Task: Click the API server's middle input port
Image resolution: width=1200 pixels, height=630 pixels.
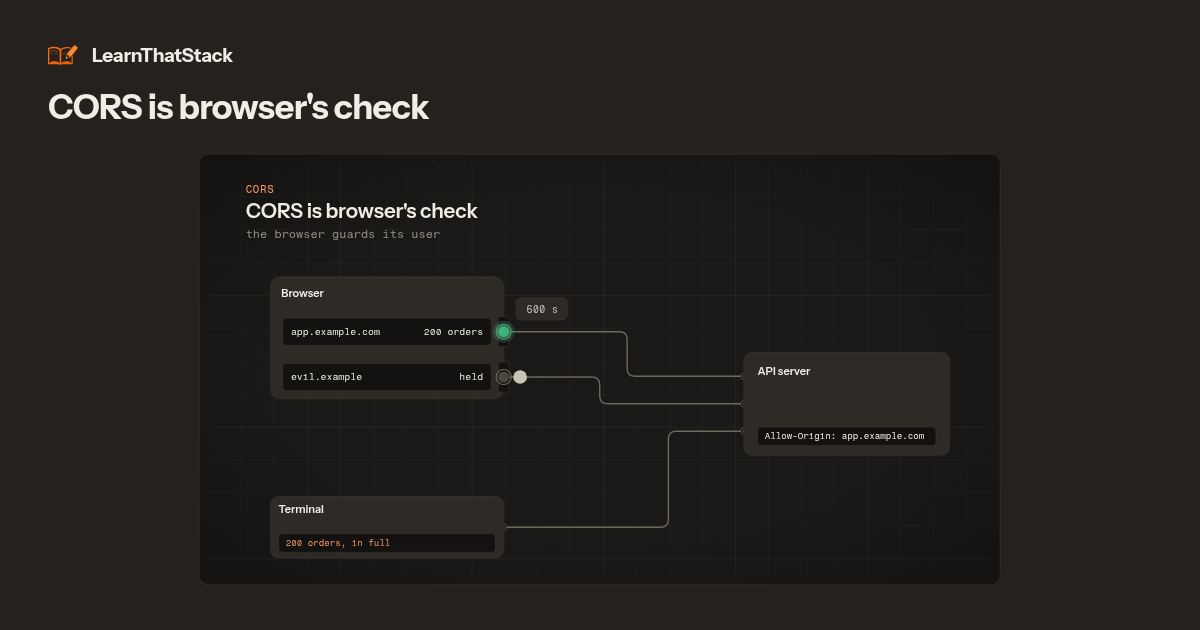Action: (742, 403)
